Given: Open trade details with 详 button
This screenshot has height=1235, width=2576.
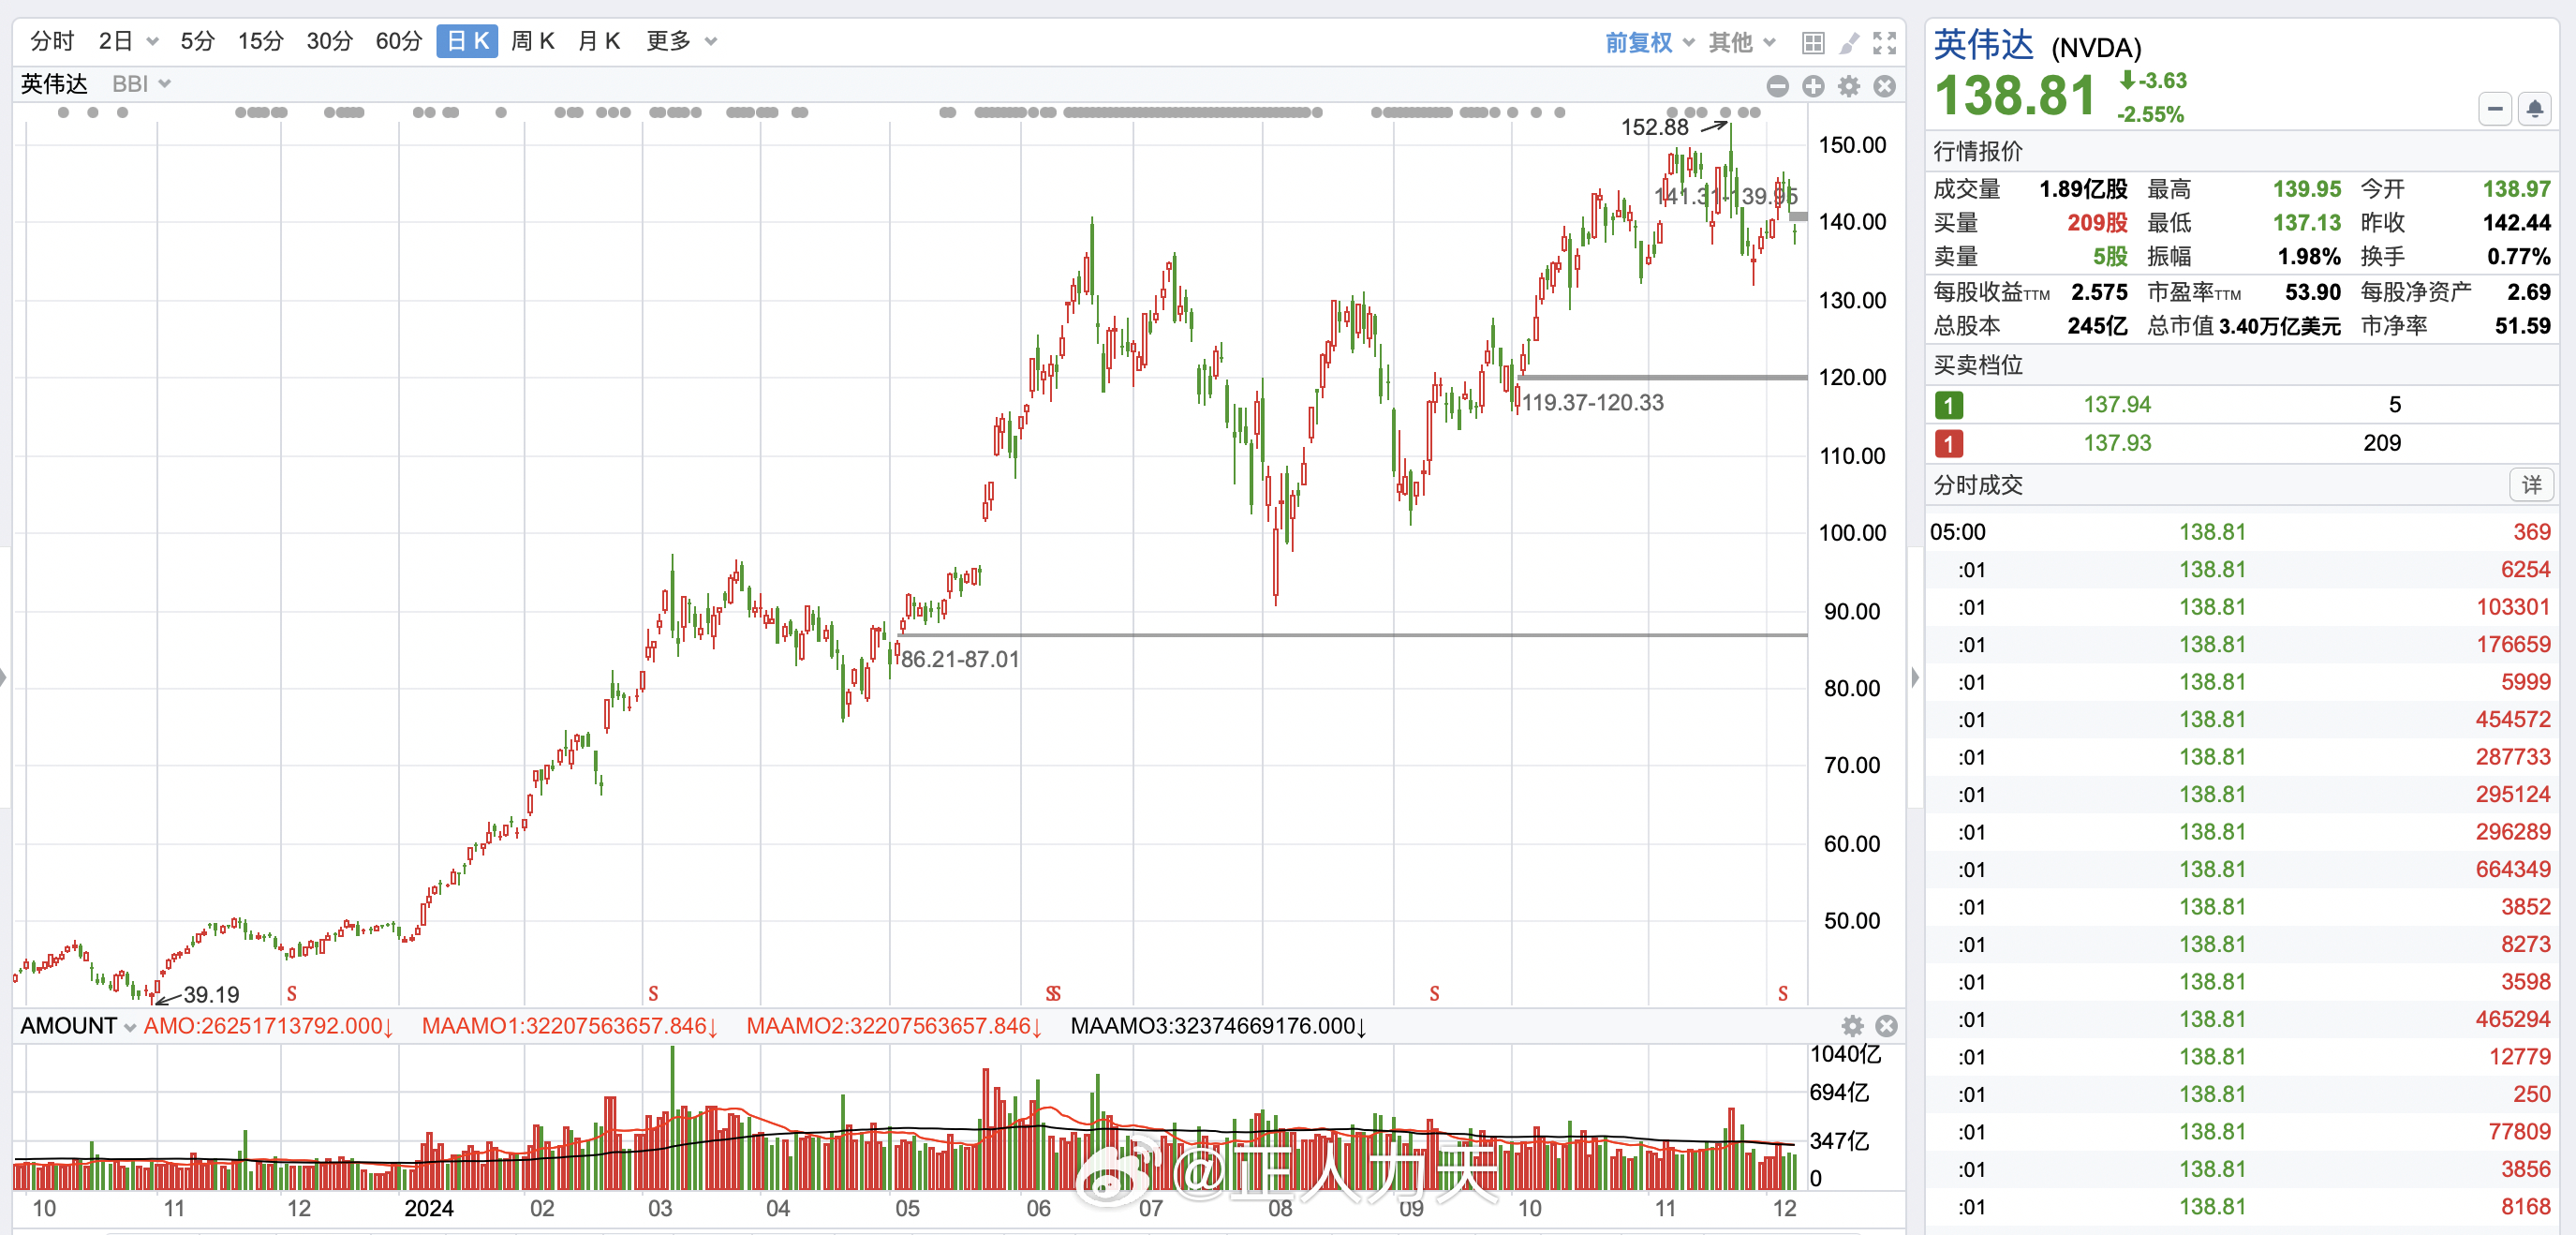Looking at the screenshot, I should (2531, 485).
